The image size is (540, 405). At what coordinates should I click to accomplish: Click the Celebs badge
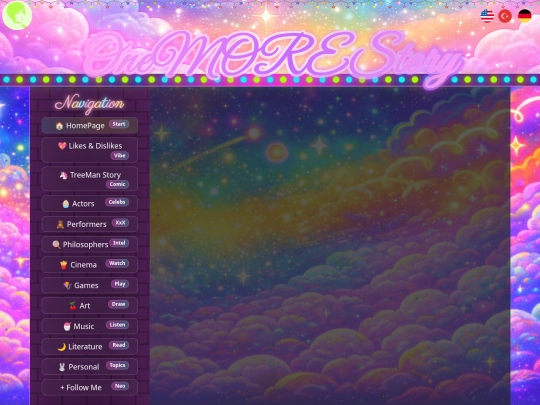tap(117, 202)
